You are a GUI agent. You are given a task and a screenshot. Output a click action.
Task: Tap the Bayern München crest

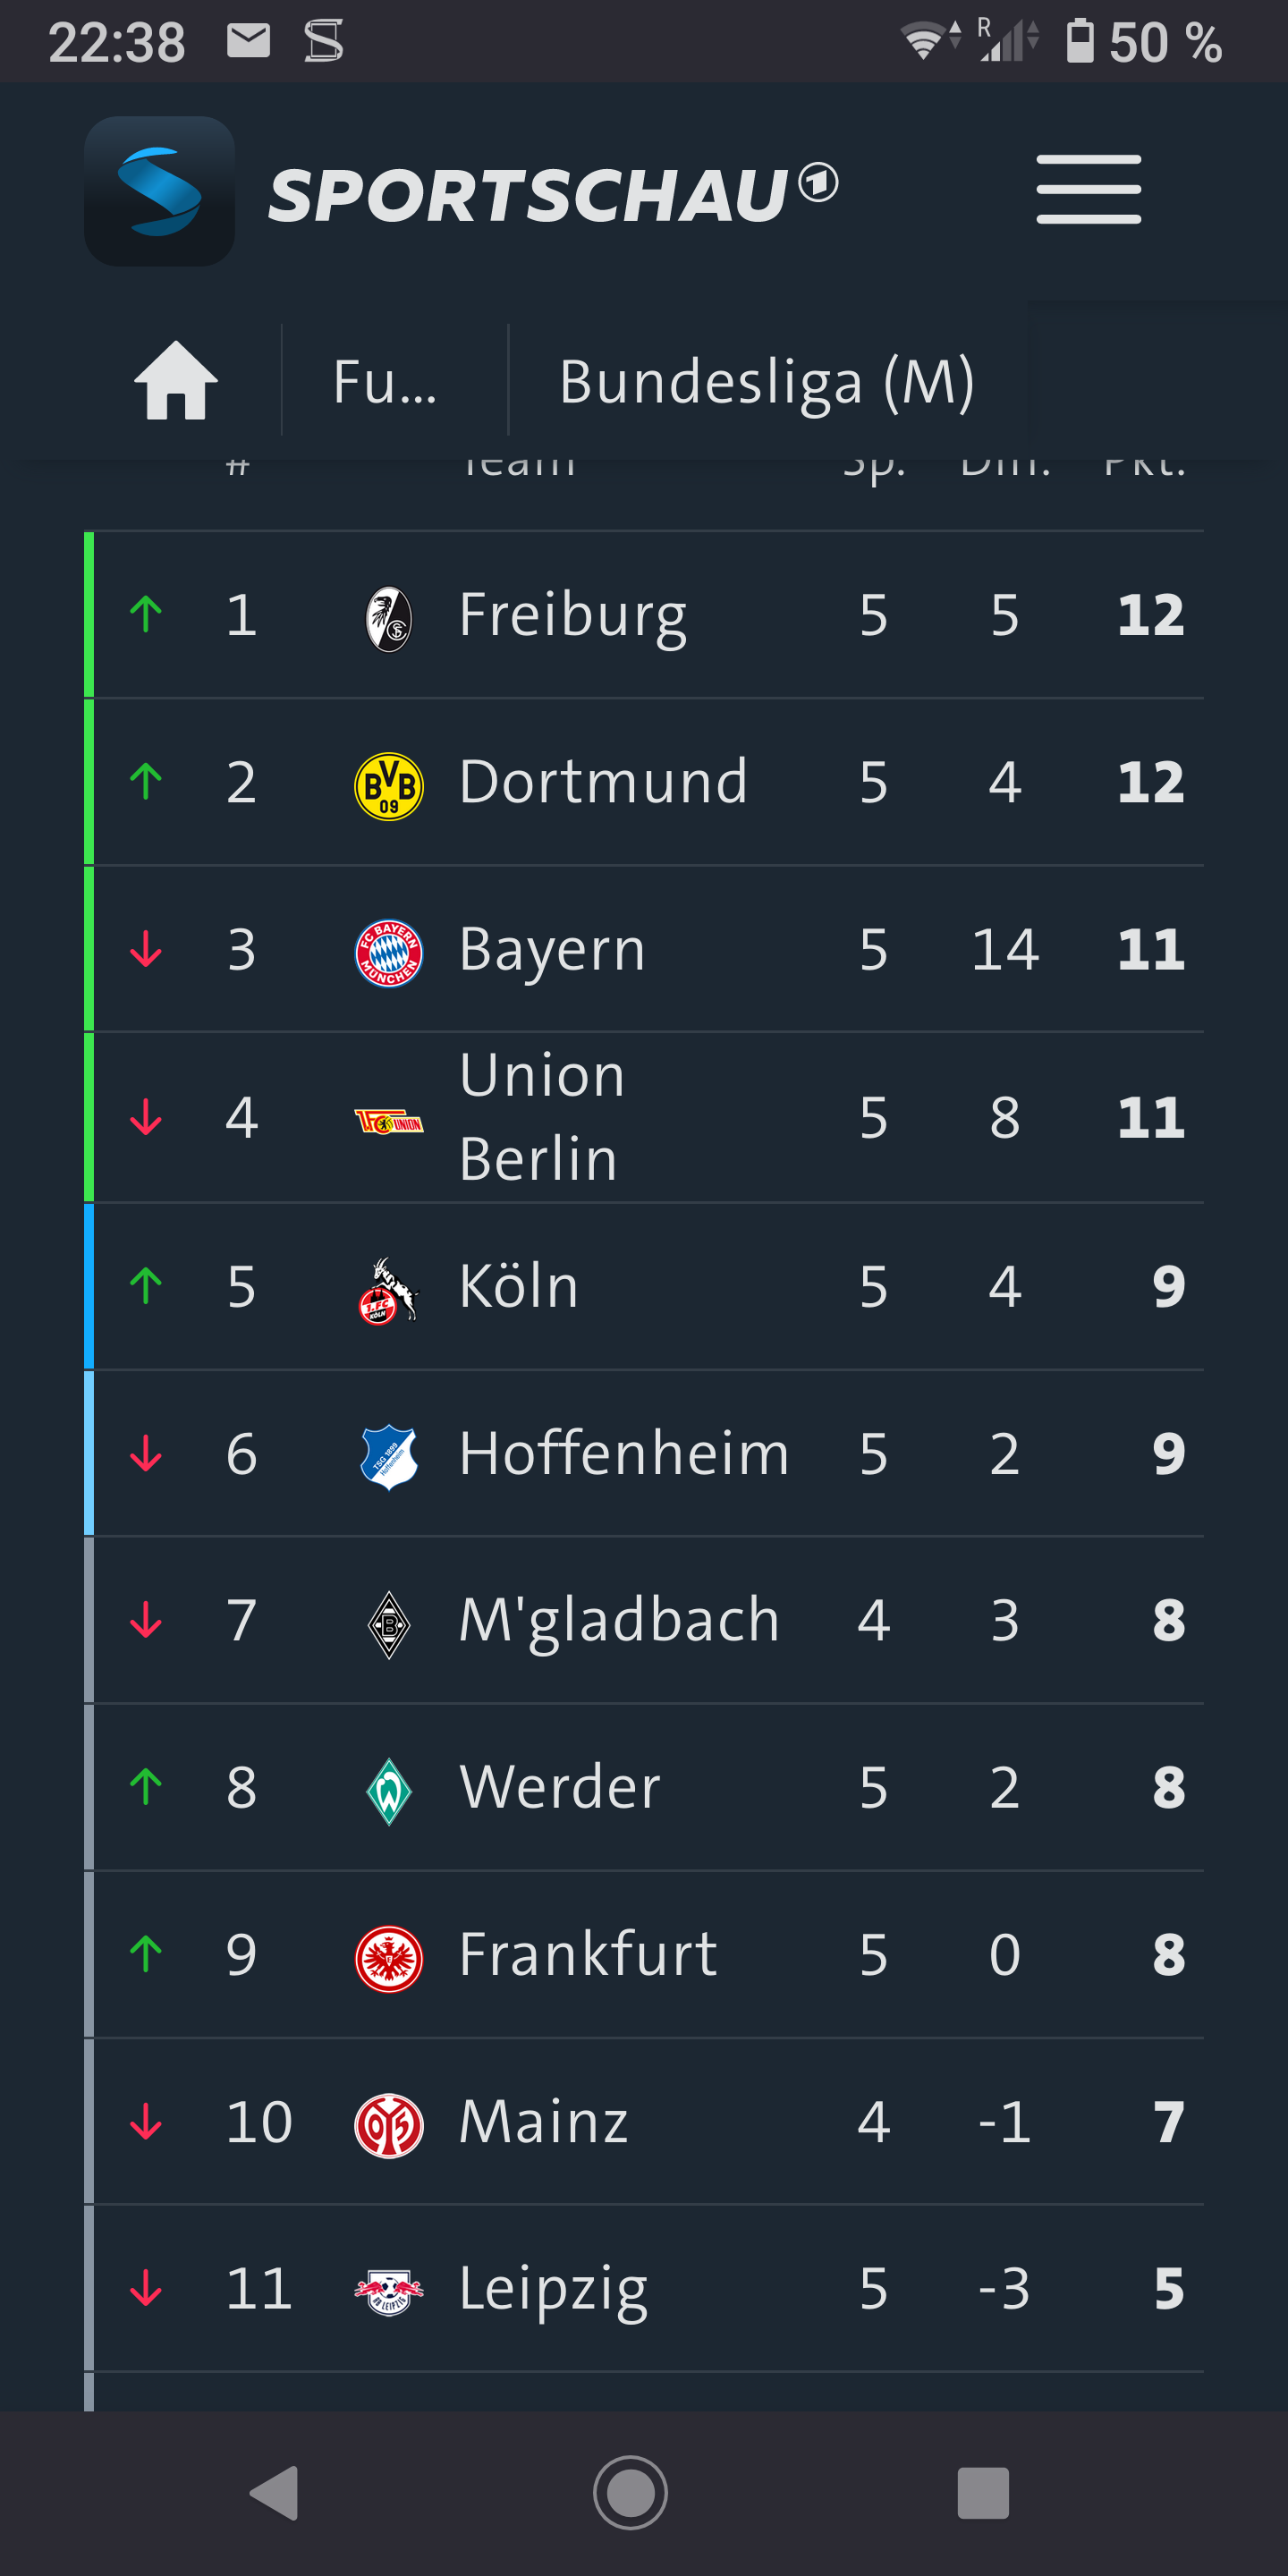tap(389, 952)
